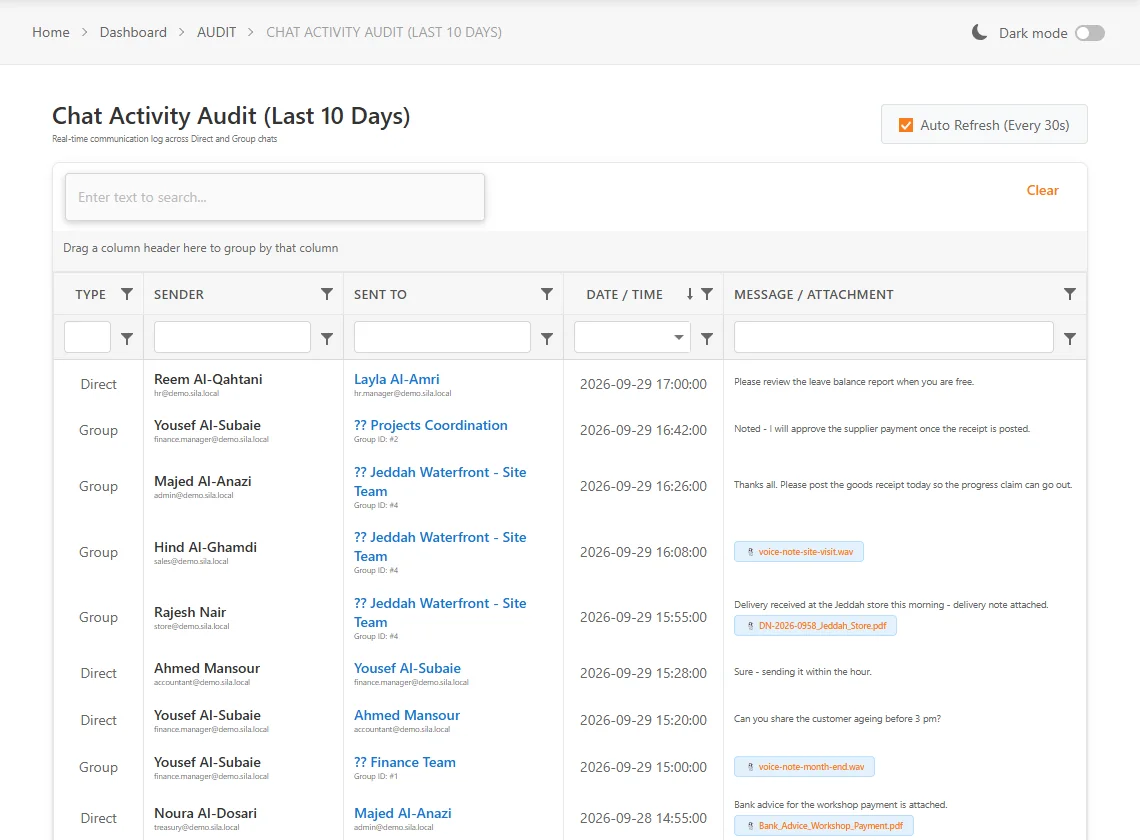Click message 'Sure - sending it within the hour.'
1140x840 pixels.
tap(803, 671)
